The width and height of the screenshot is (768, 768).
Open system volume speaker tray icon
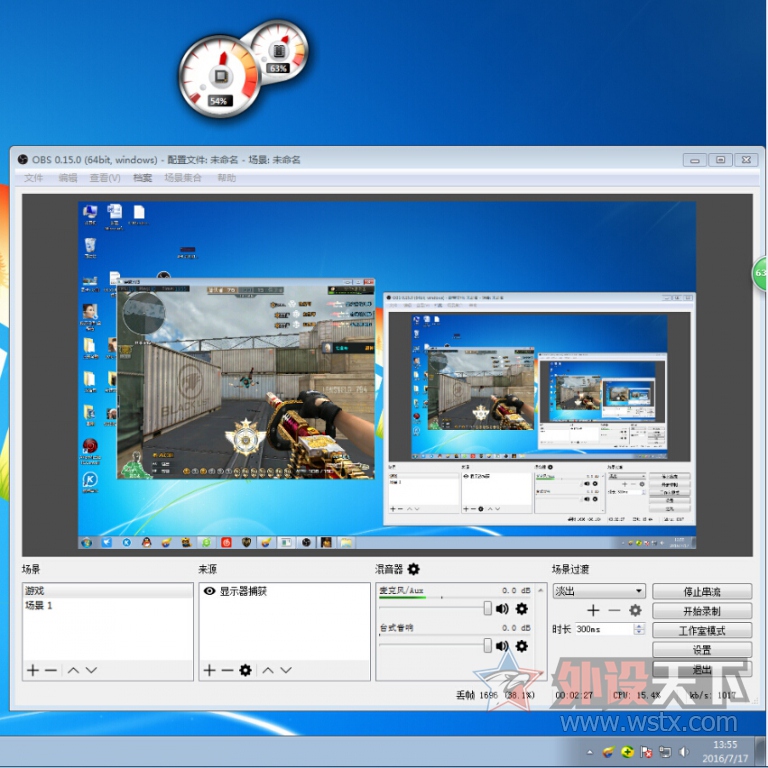pyautogui.click(x=684, y=751)
